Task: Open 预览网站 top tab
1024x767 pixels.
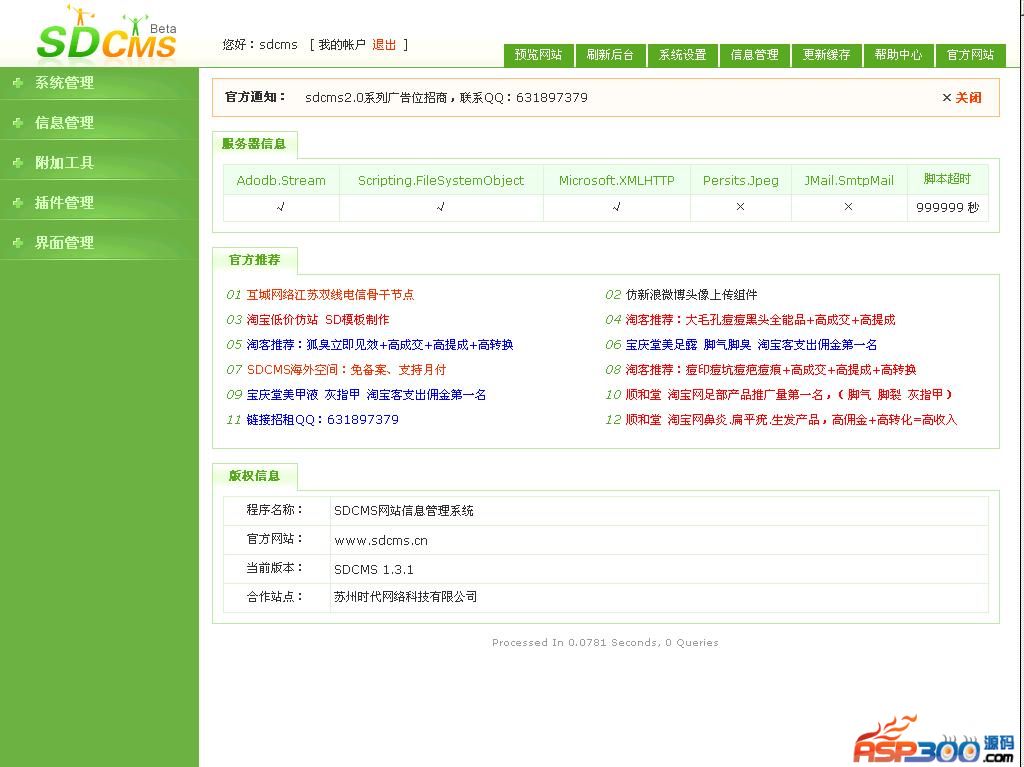Action: [538, 55]
